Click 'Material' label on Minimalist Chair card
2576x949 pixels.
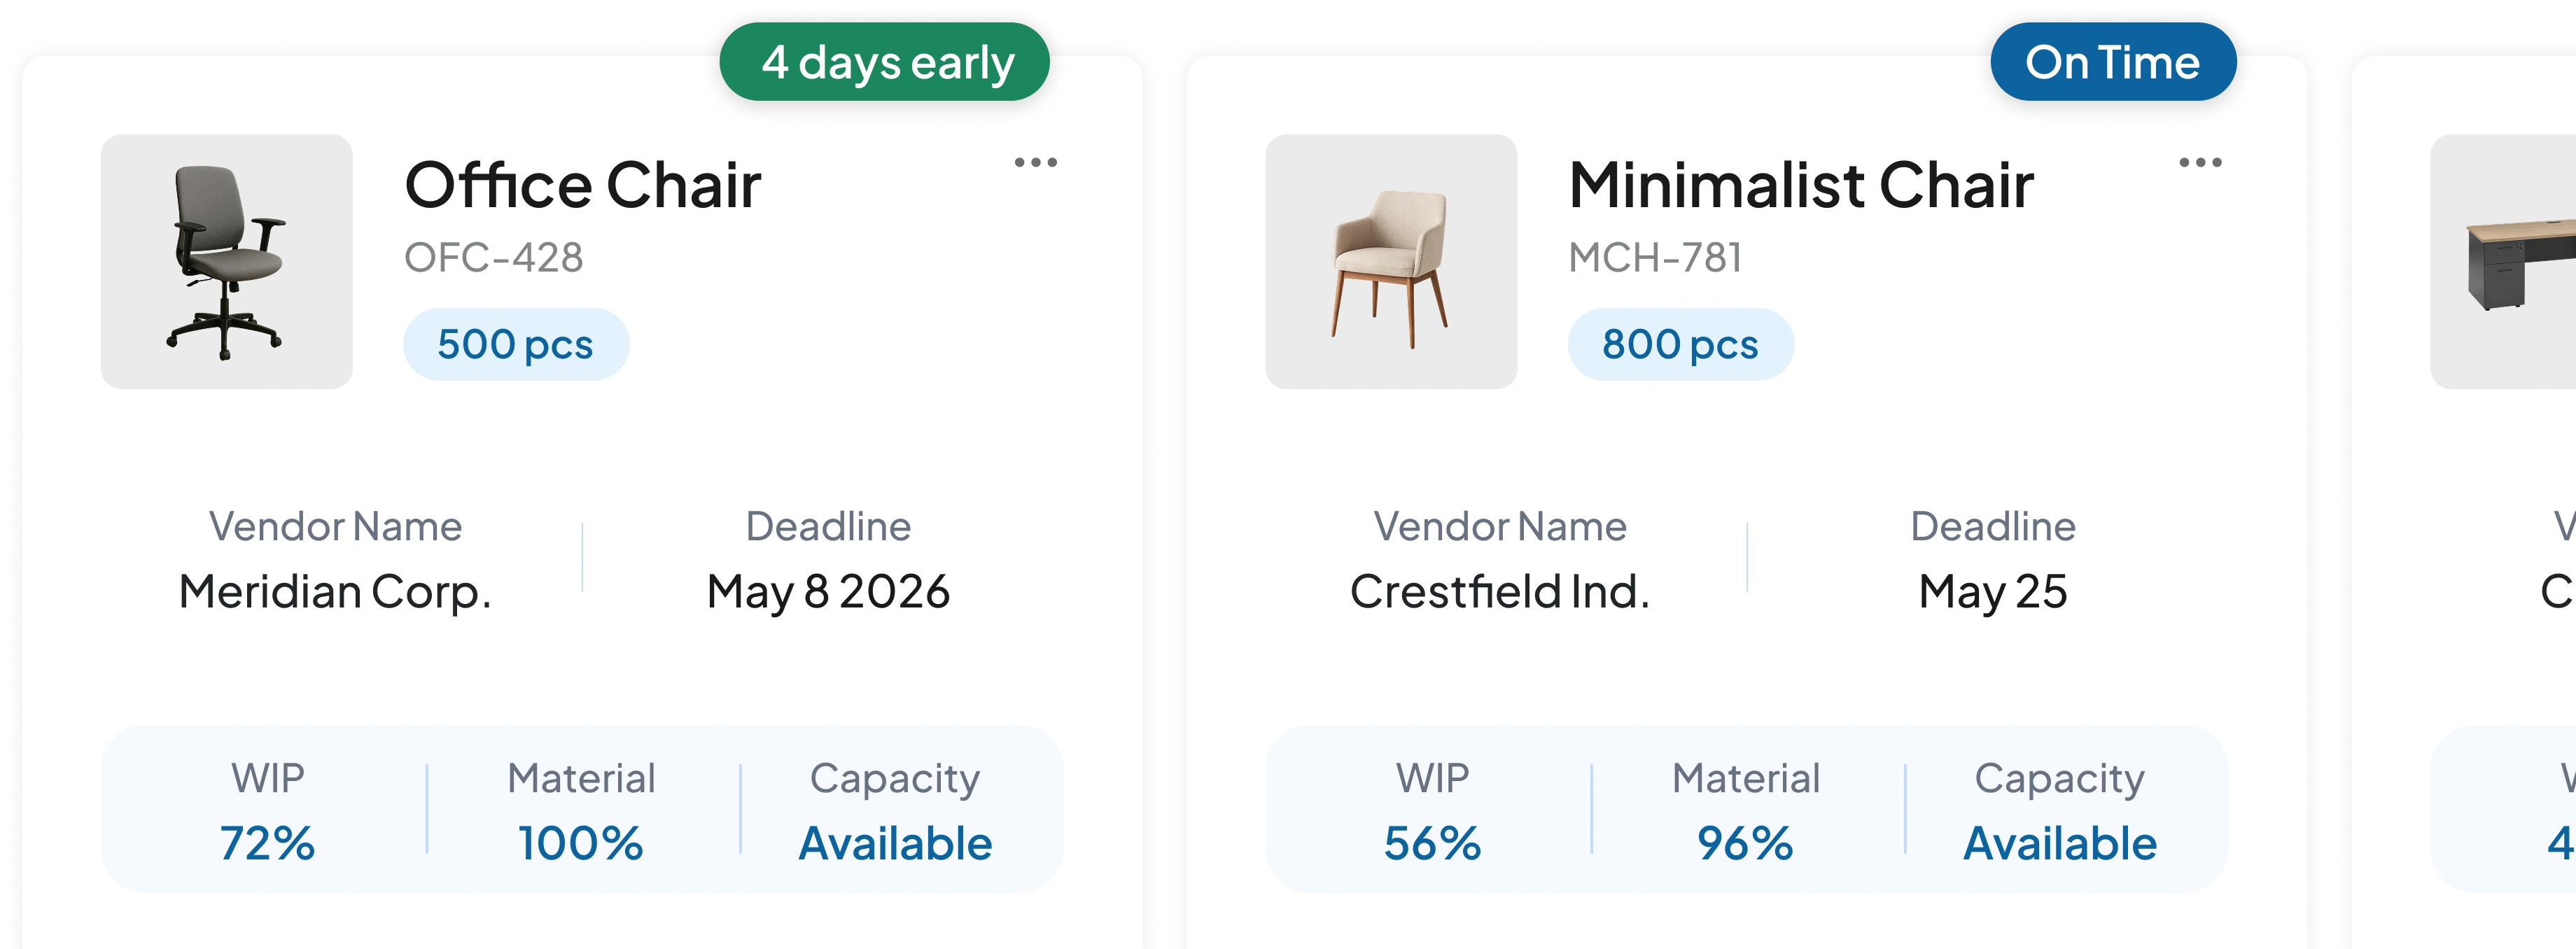point(1746,778)
